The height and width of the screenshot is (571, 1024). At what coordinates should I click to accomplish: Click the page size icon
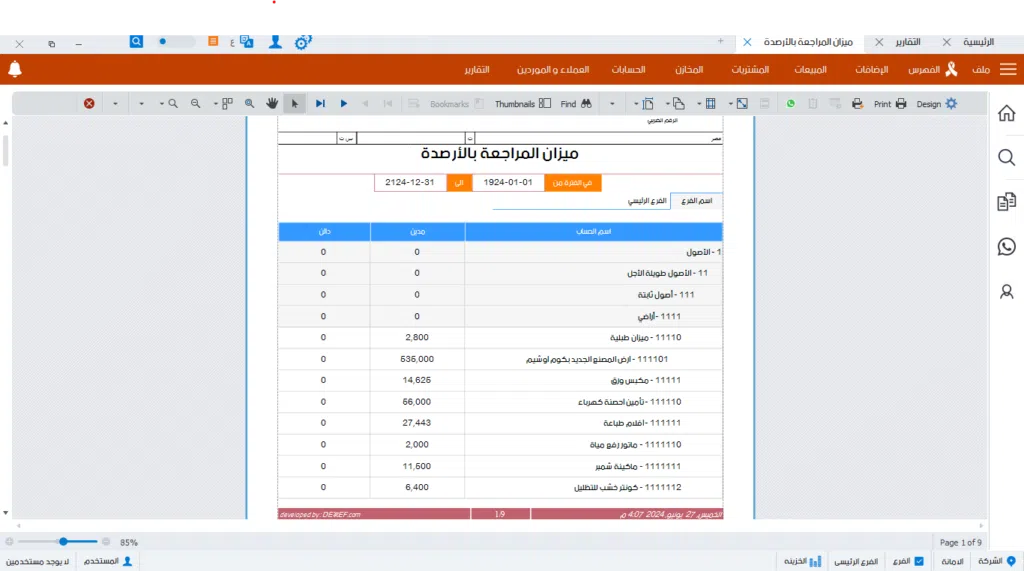648,103
